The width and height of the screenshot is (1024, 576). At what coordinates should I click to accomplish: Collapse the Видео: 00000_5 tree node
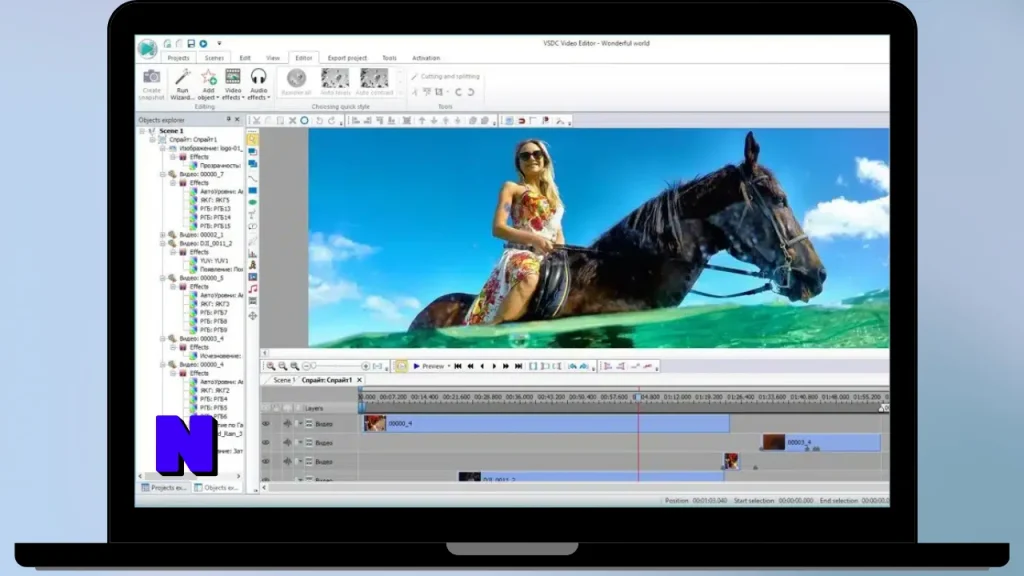(163, 278)
